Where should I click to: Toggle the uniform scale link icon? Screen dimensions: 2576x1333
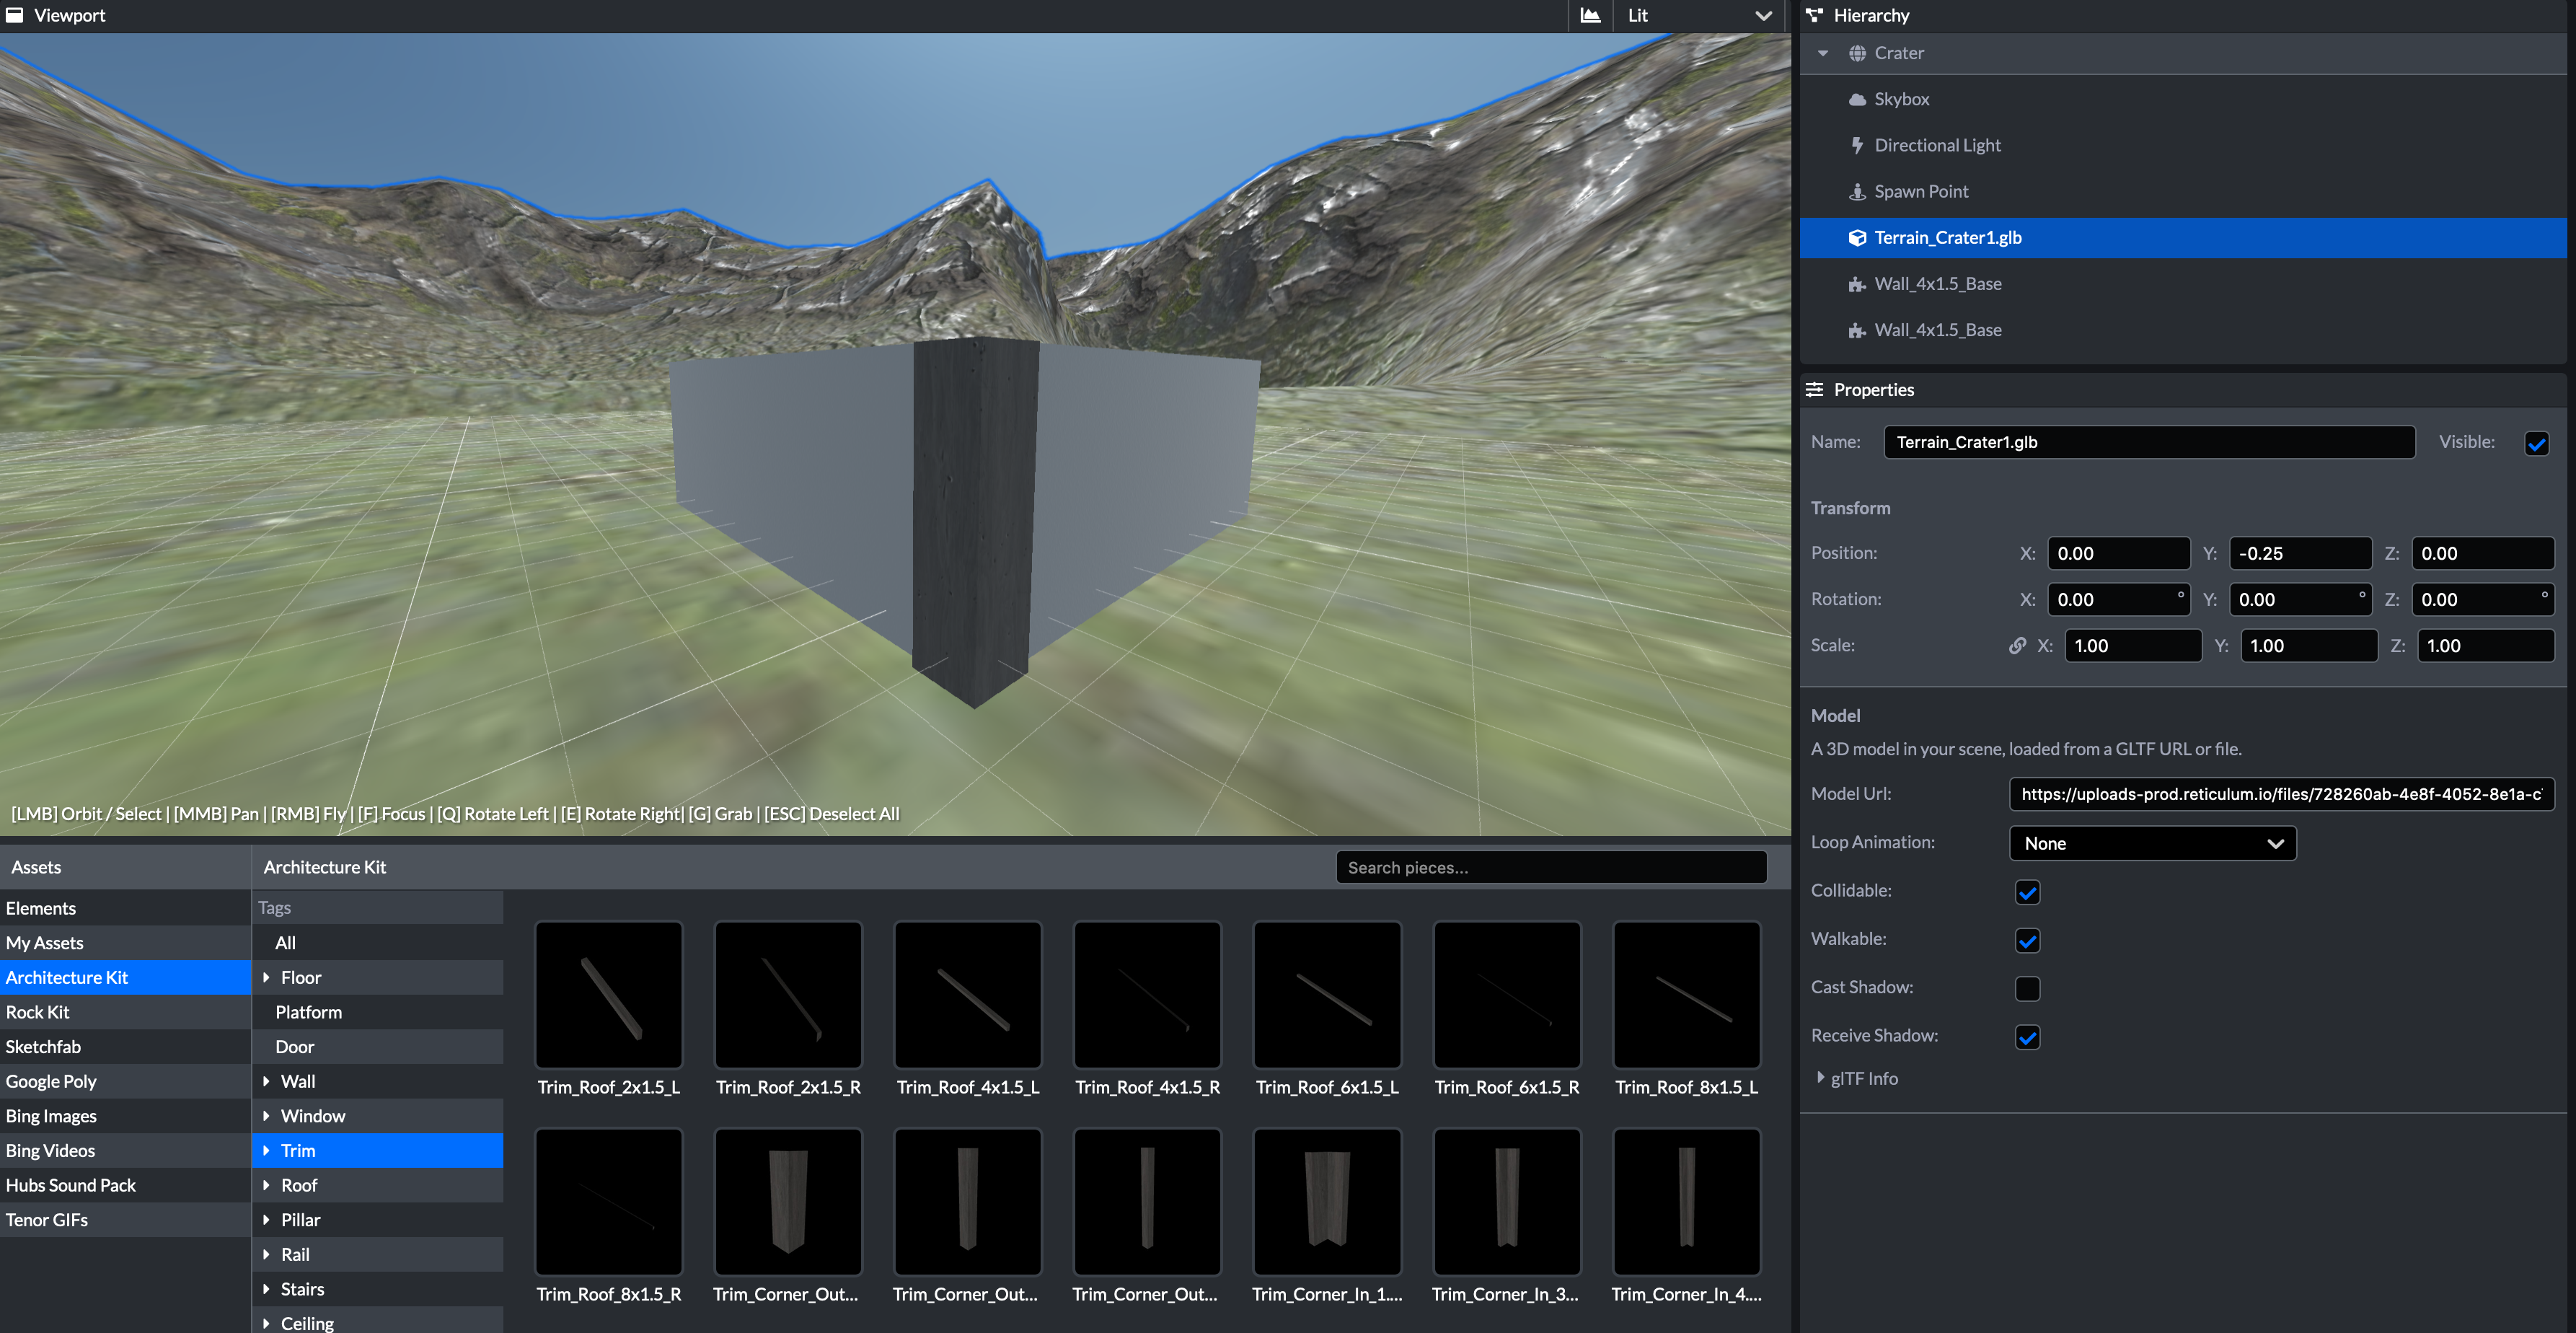(2017, 646)
